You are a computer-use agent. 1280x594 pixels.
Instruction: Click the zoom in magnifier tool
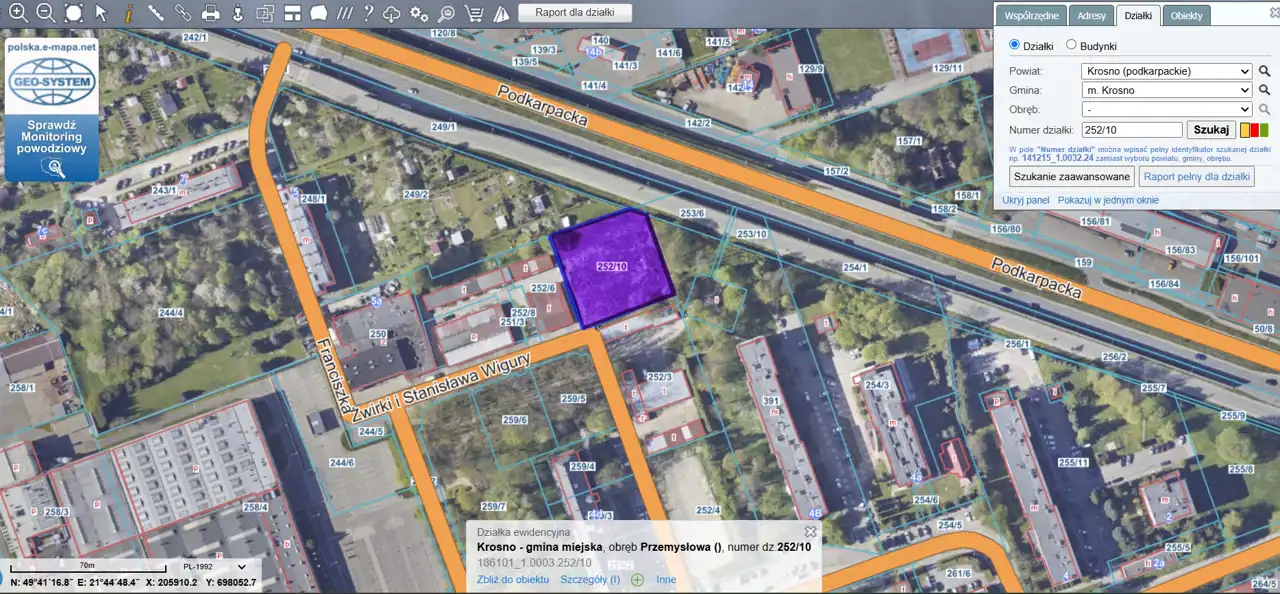pyautogui.click(x=18, y=13)
